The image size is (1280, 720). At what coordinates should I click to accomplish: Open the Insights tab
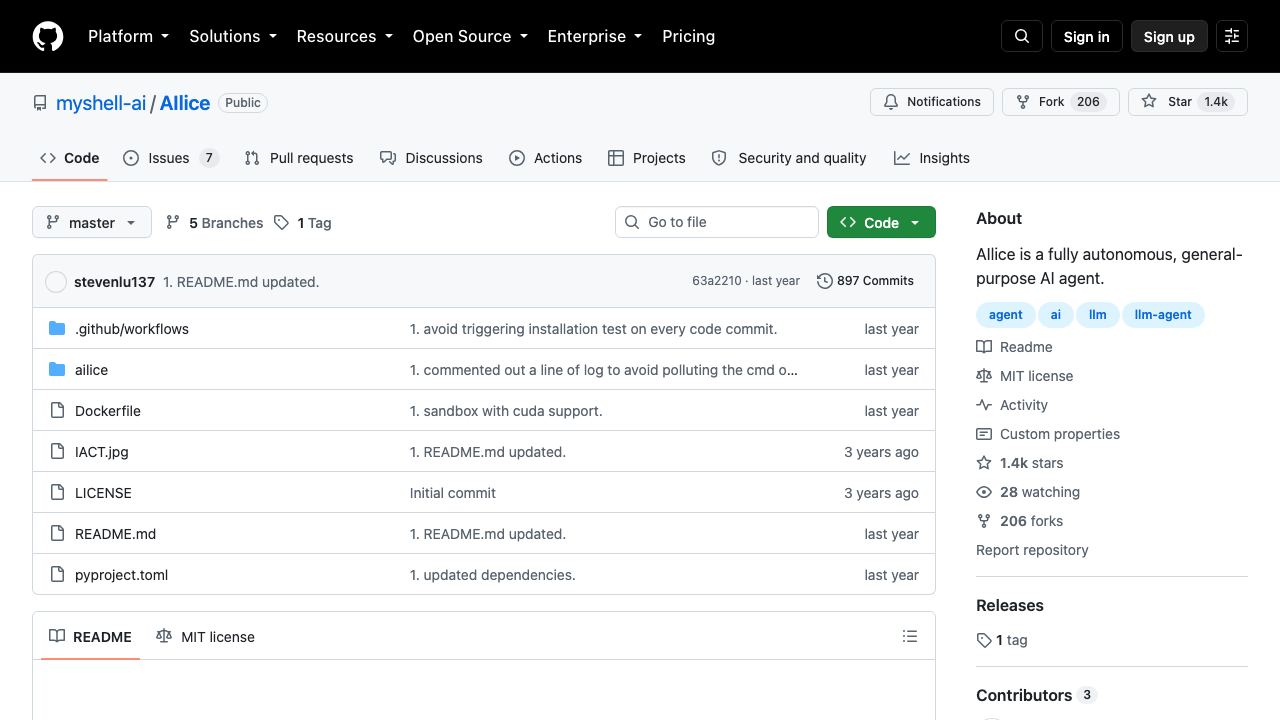click(x=932, y=158)
